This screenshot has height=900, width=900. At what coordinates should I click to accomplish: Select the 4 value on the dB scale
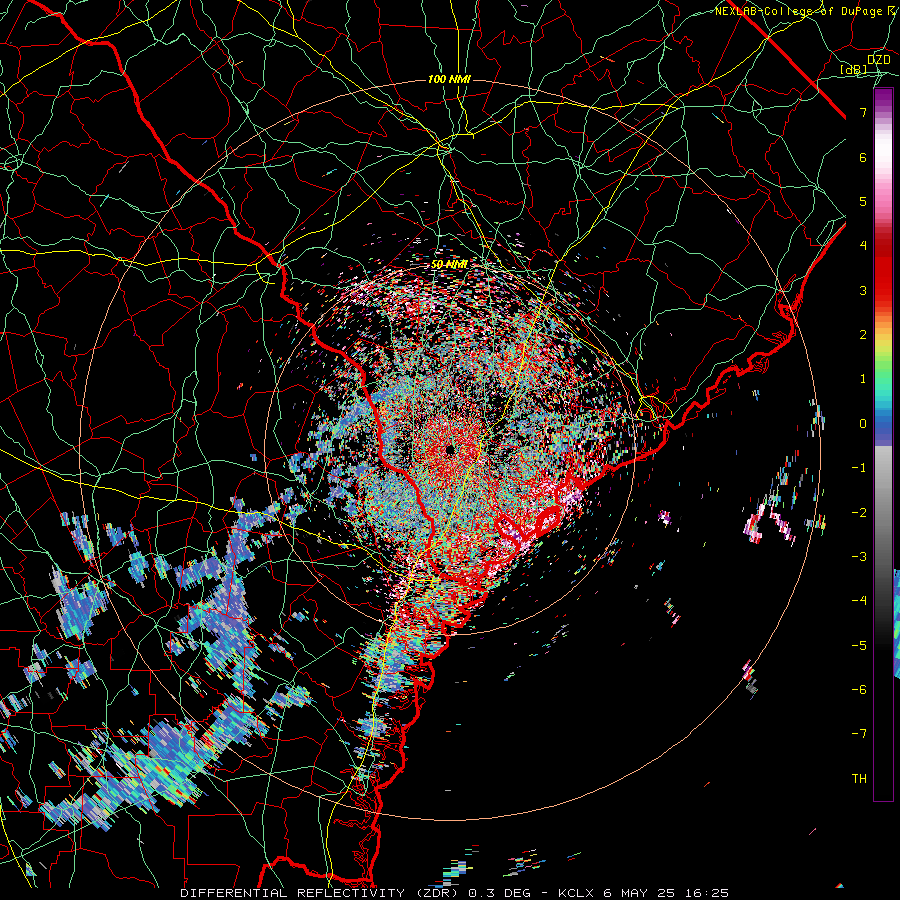863,246
